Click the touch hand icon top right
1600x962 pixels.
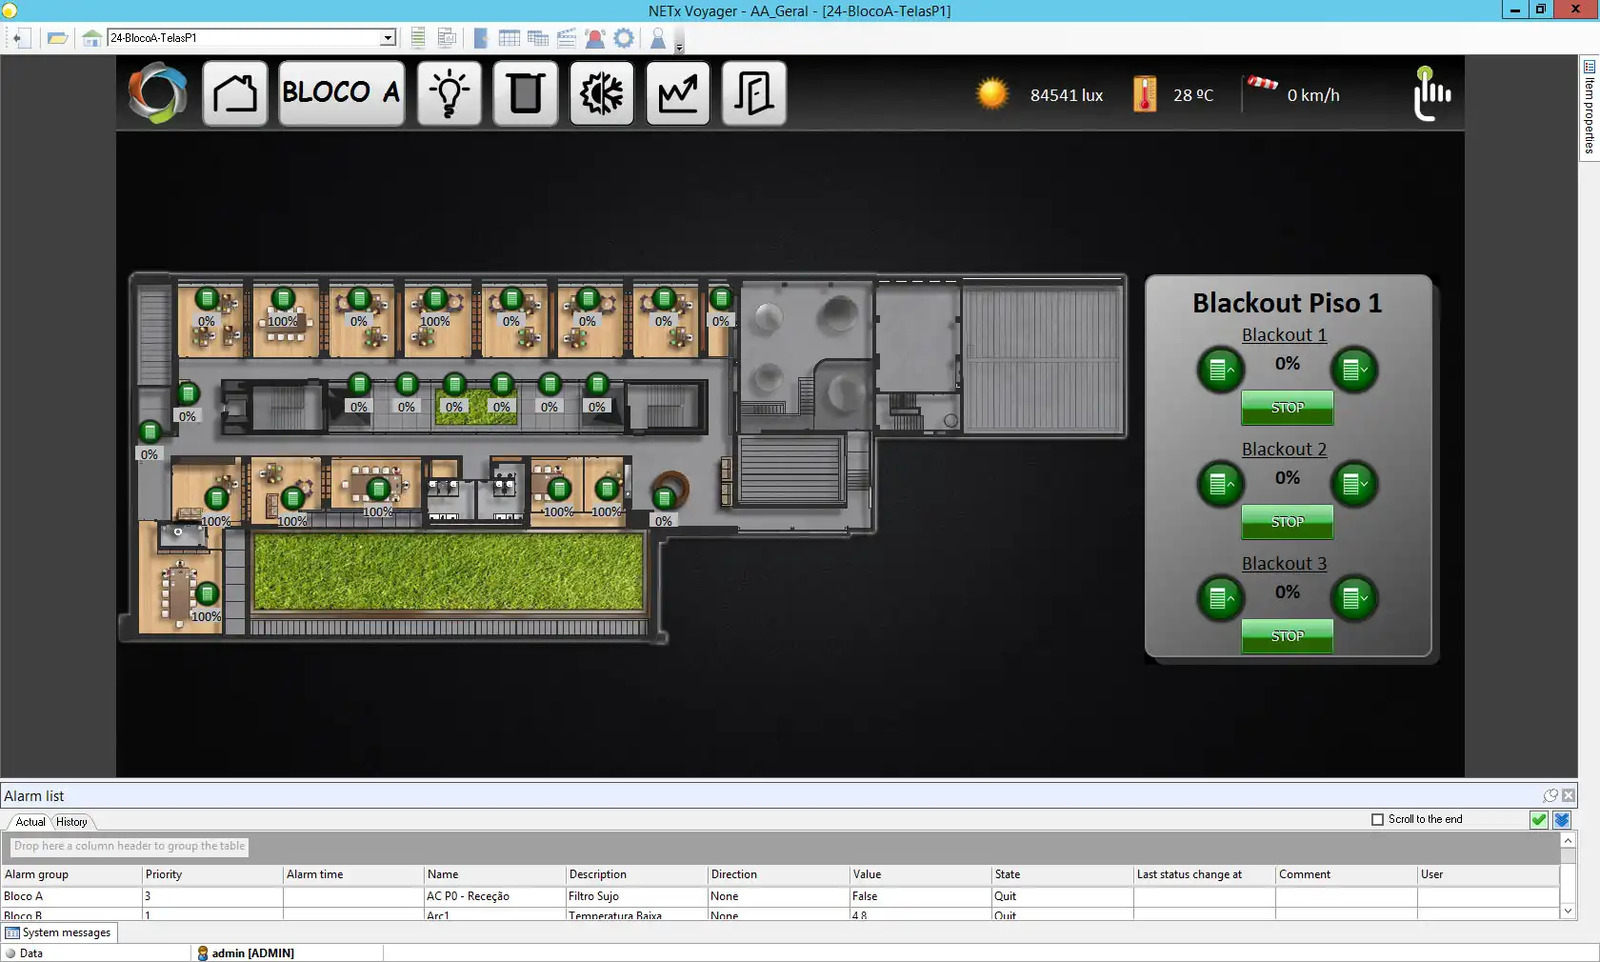pos(1431,94)
